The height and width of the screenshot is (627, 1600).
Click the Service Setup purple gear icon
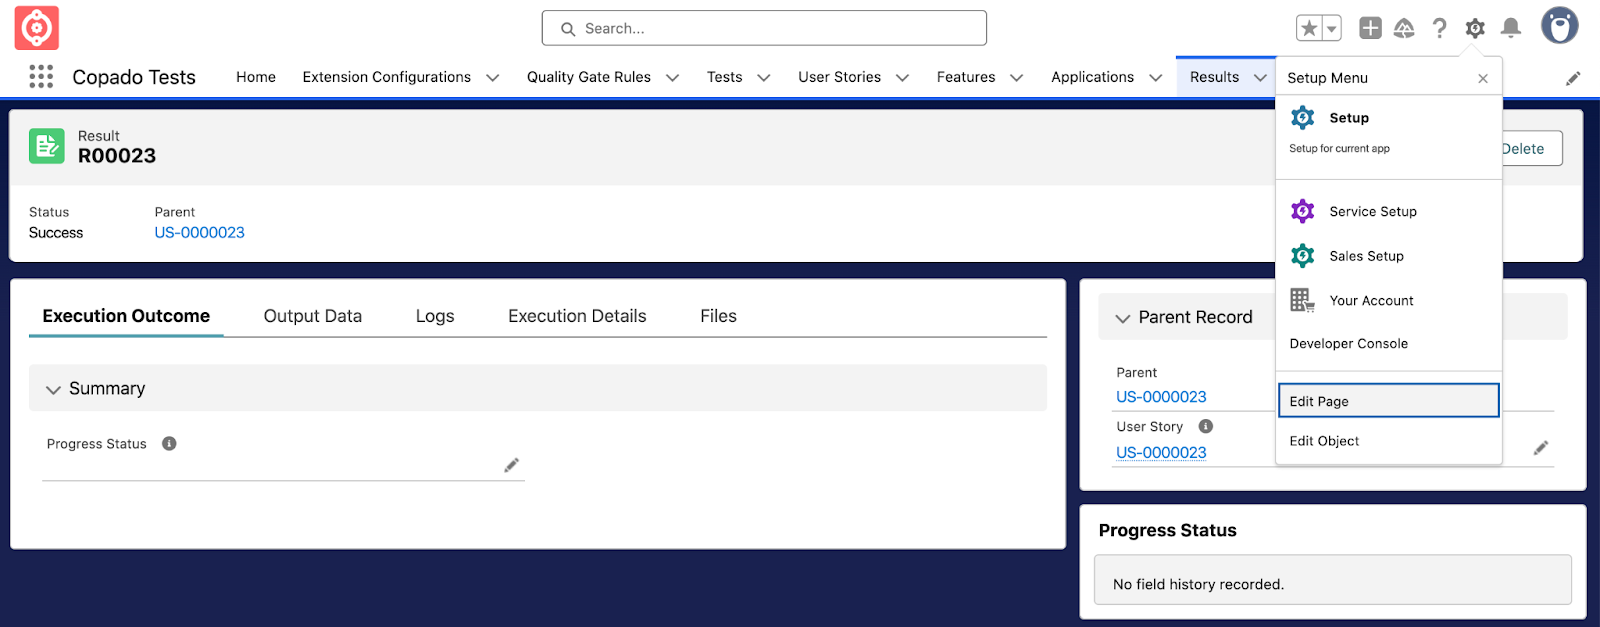point(1303,212)
